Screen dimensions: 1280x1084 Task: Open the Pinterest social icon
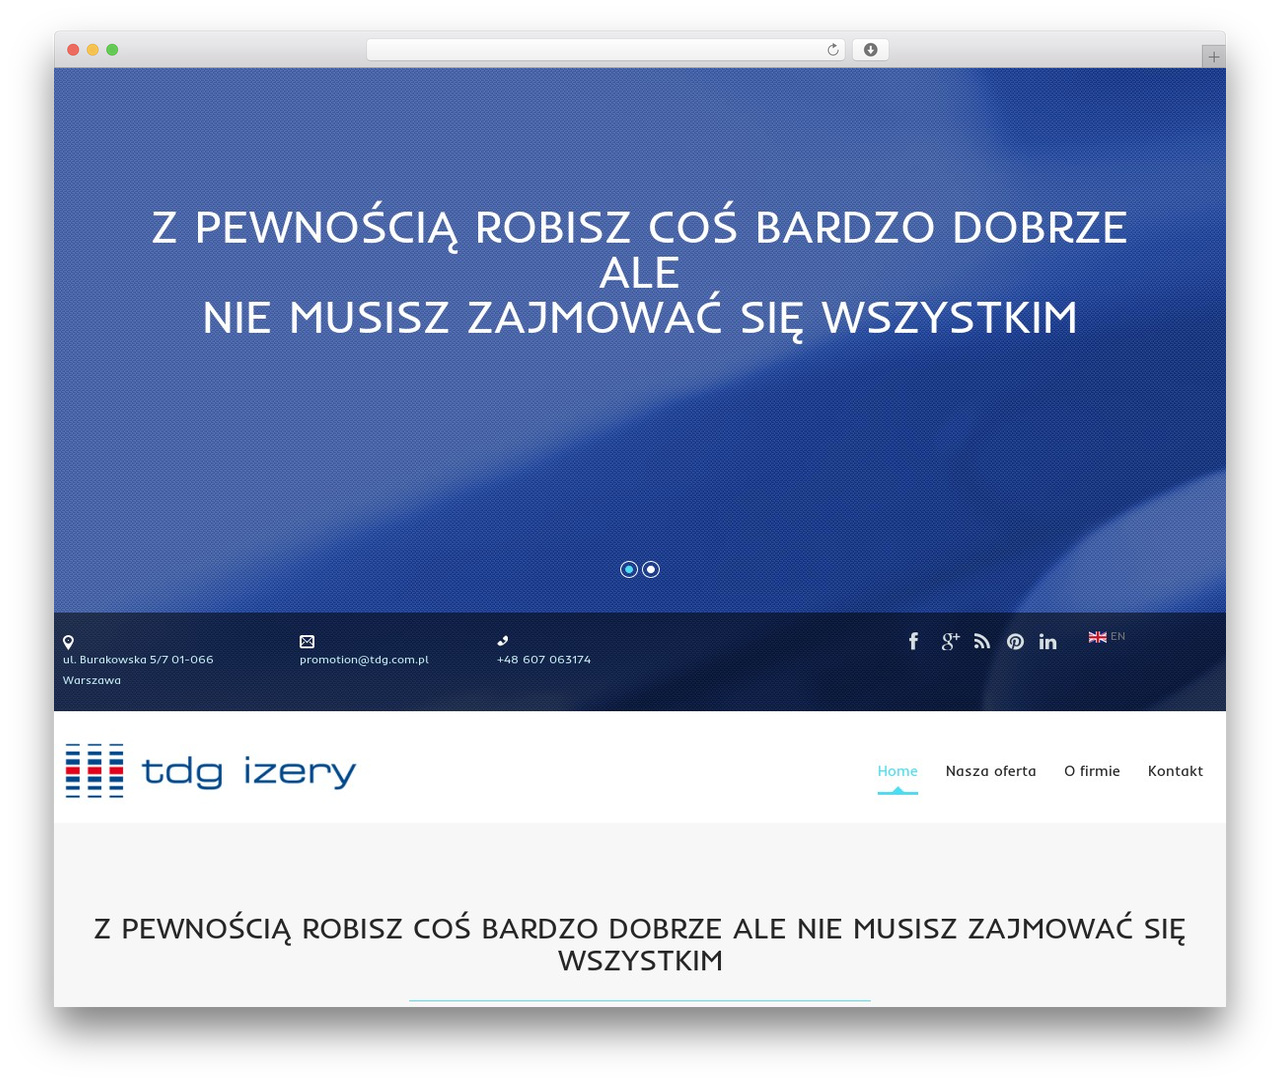click(x=1015, y=642)
